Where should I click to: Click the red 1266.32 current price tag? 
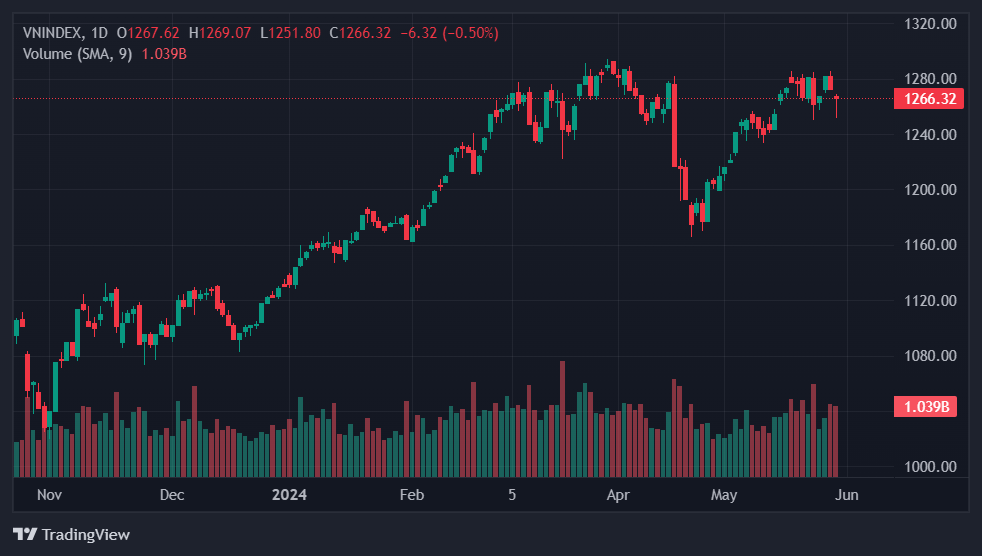pyautogui.click(x=930, y=99)
